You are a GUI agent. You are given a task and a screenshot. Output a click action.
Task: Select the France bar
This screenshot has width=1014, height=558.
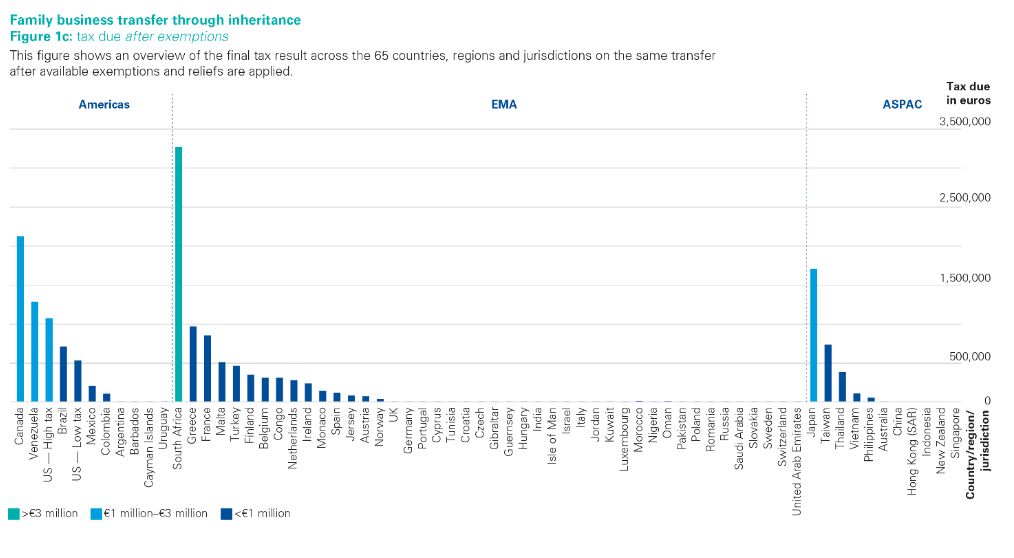pos(207,368)
